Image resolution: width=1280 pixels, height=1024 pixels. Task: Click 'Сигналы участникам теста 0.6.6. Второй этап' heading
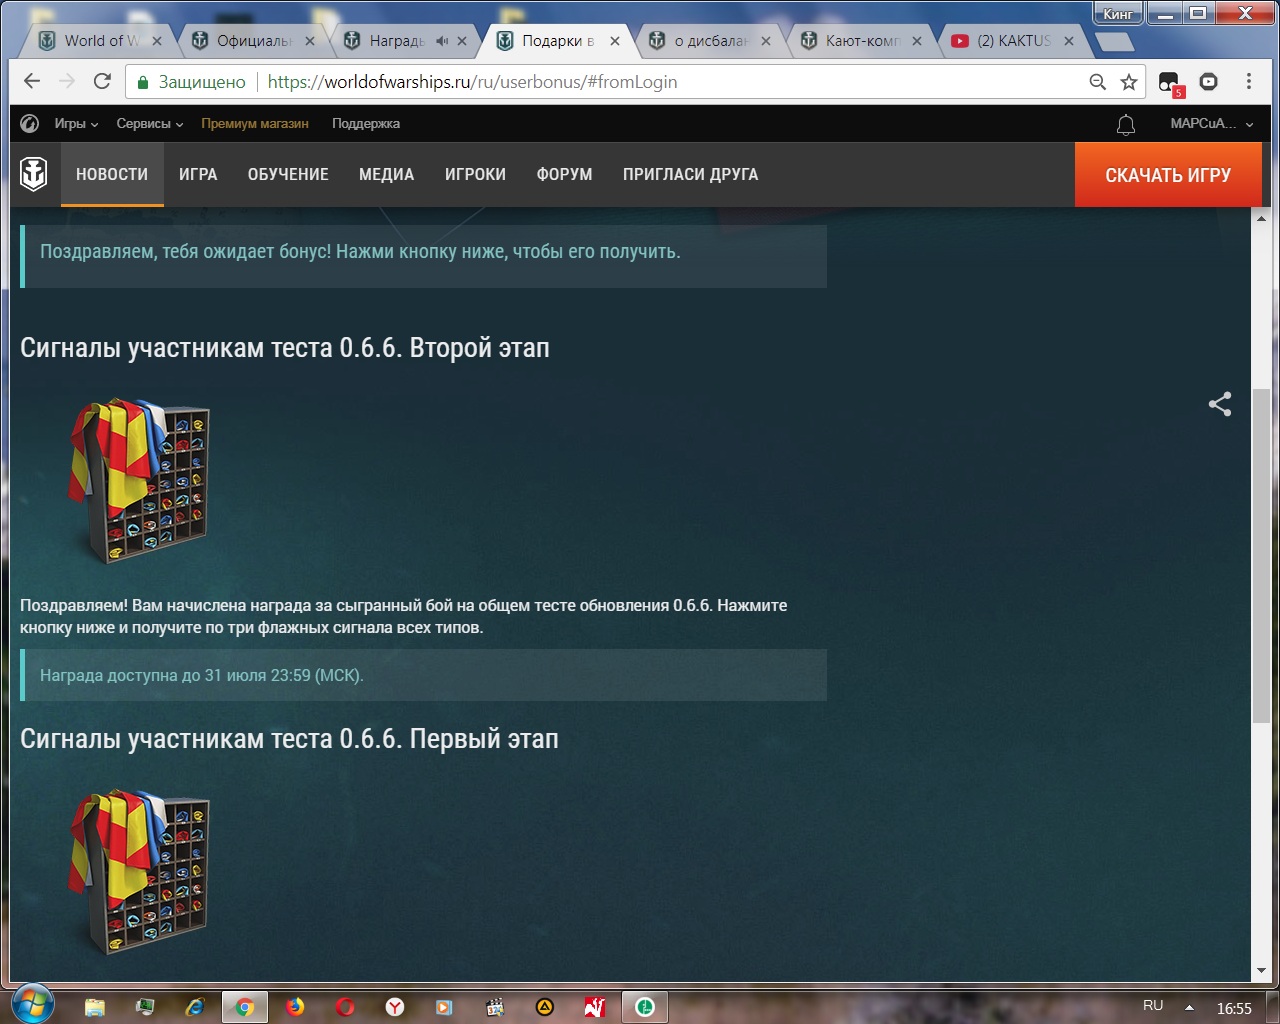tap(285, 348)
